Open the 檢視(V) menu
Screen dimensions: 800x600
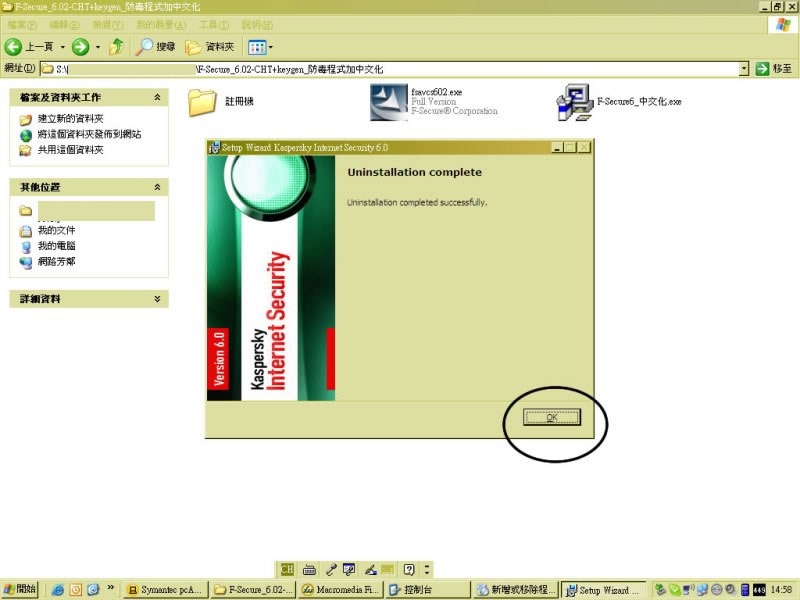(x=108, y=24)
